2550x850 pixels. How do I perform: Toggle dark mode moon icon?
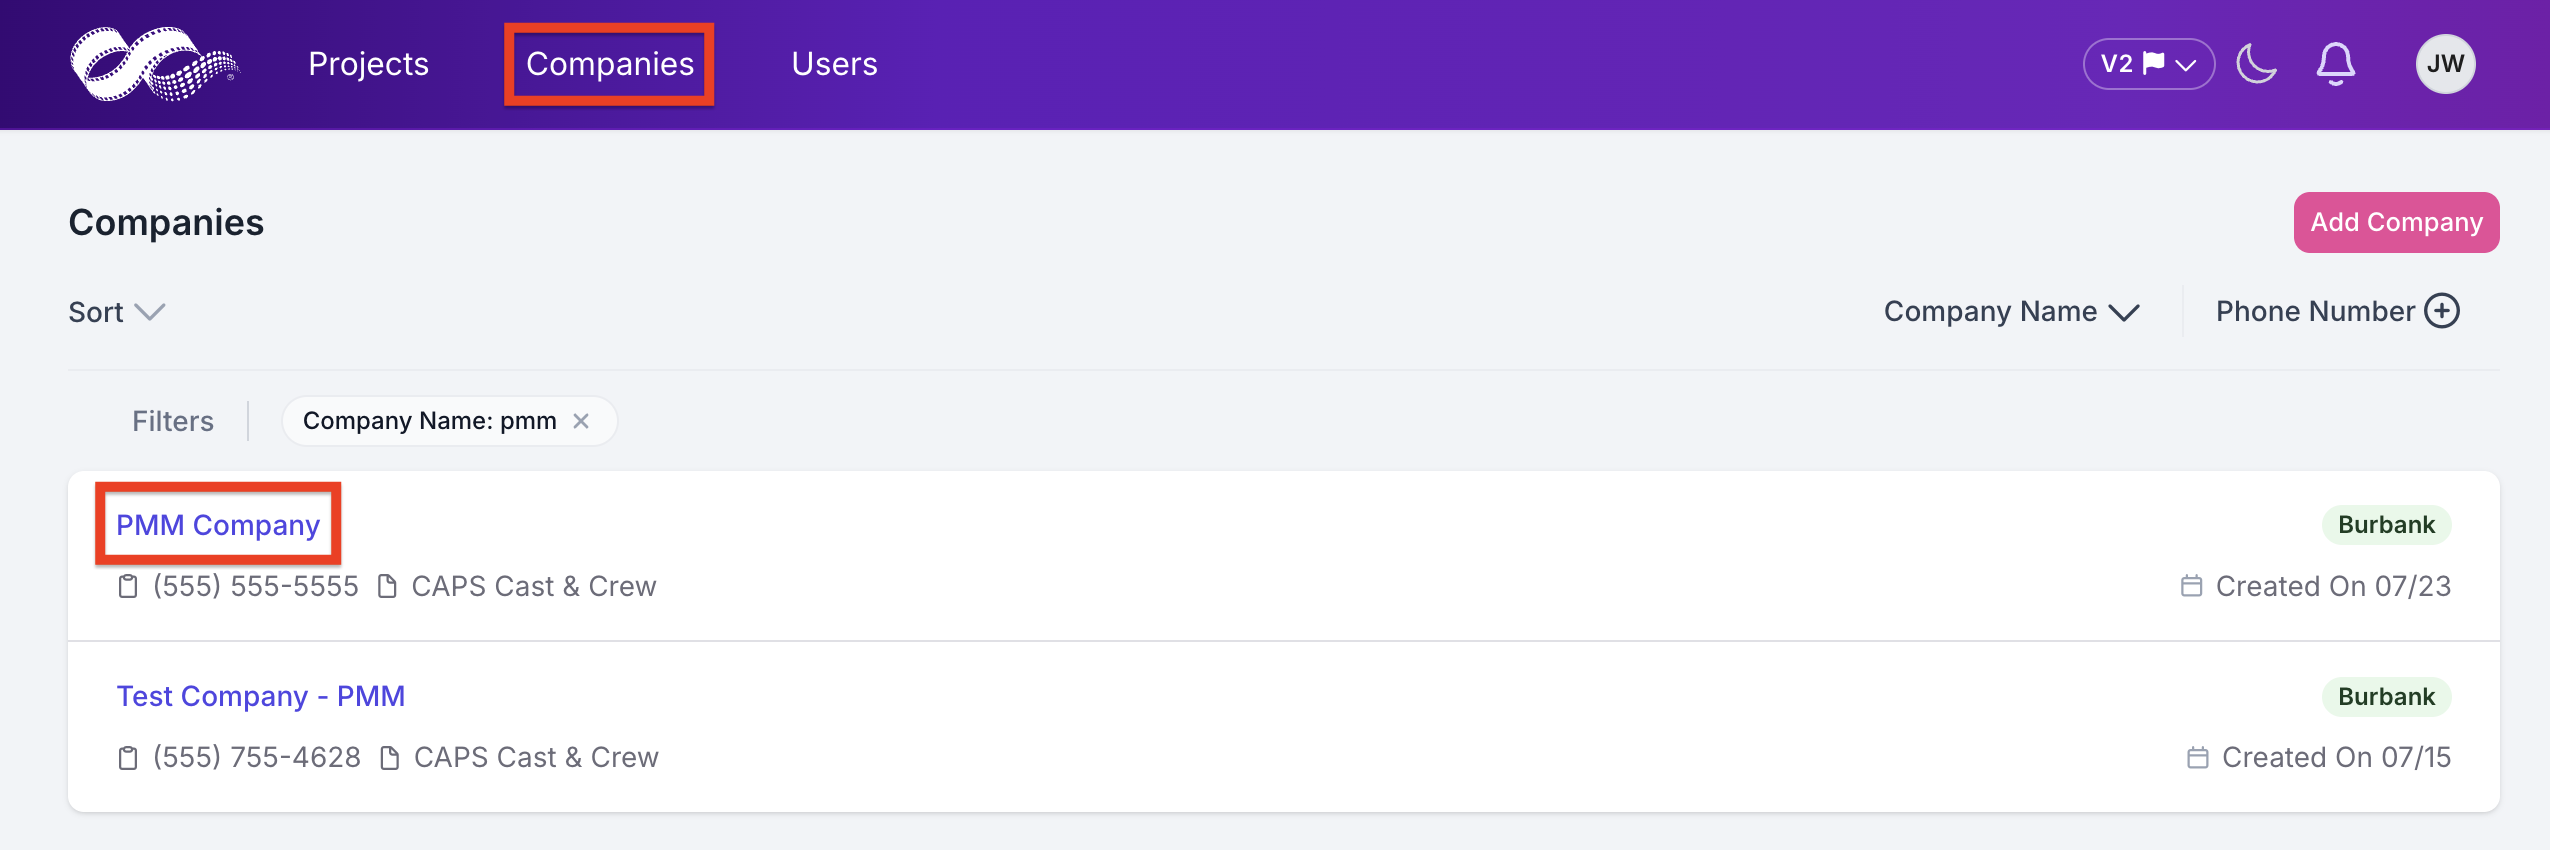(2256, 64)
